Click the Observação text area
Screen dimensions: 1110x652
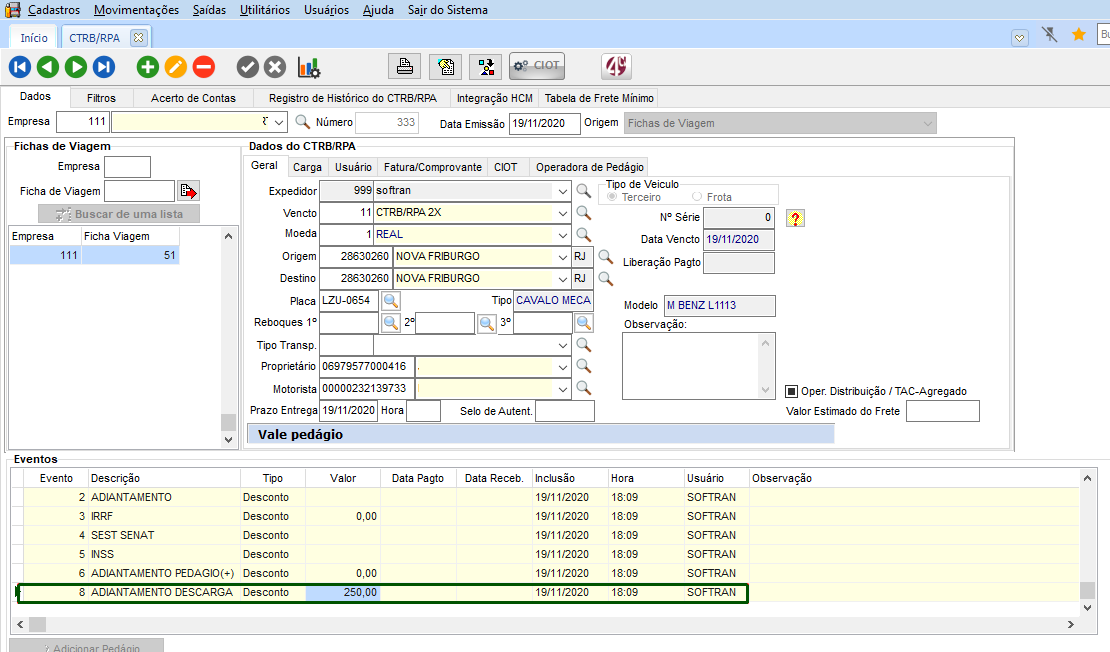(690, 366)
